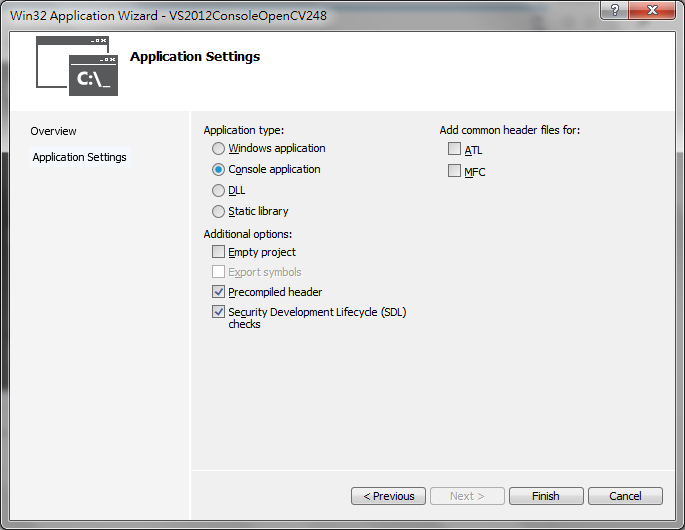
Task: Close the wizard window with X
Action: click(x=652, y=10)
